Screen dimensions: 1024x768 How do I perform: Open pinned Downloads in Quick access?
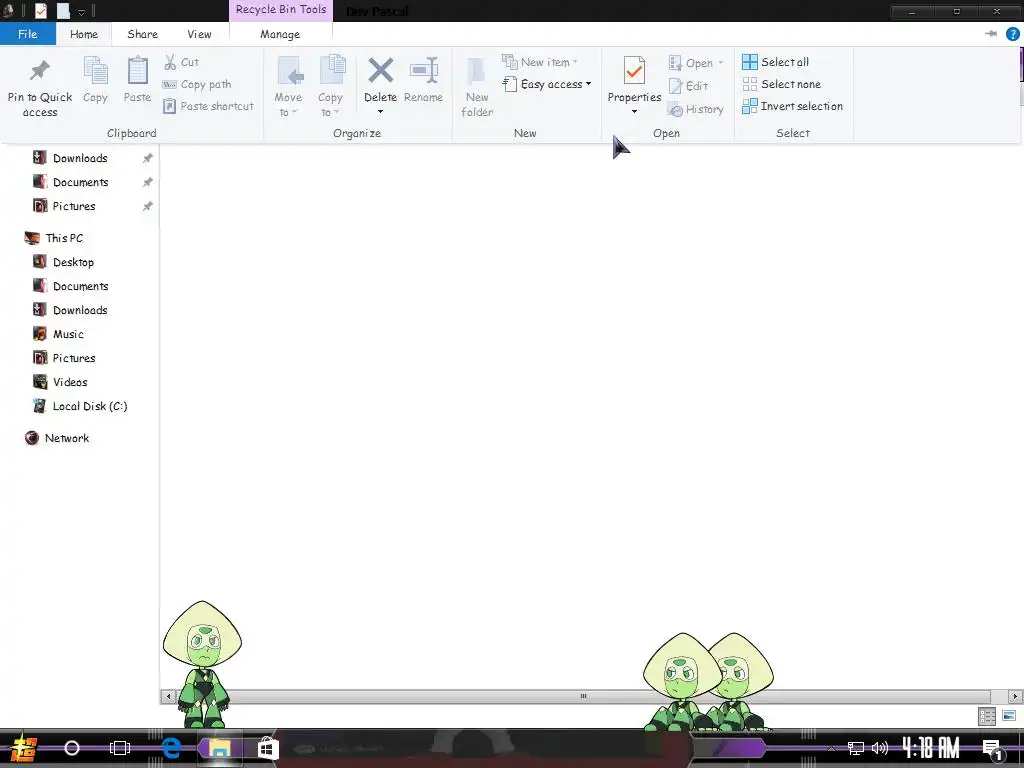click(x=80, y=158)
